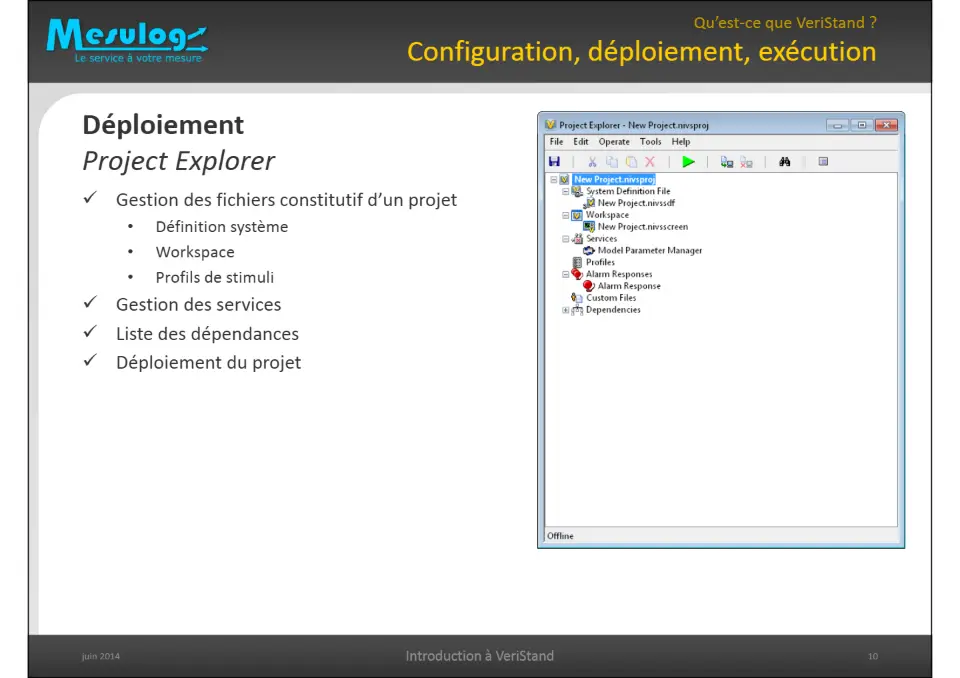
Task: Click the "Profils de stimuli" sub-bullet text
Action: pos(214,277)
